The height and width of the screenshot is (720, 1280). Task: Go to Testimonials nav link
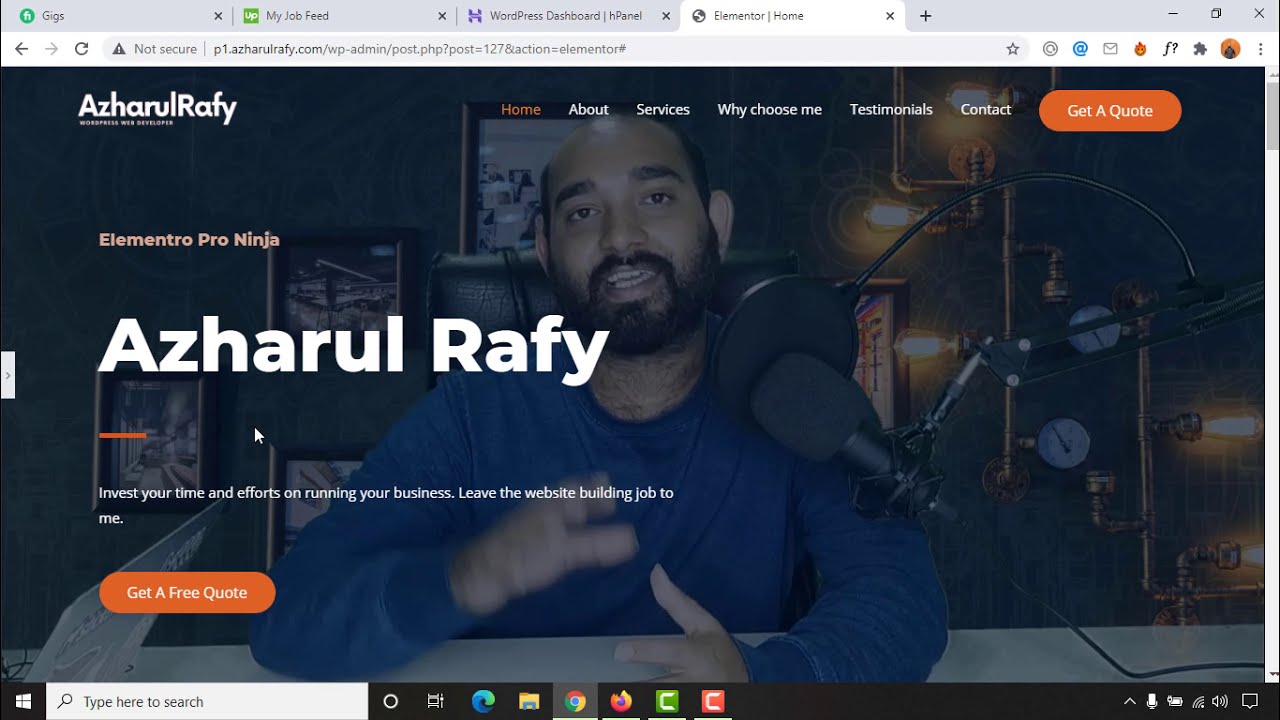point(891,110)
